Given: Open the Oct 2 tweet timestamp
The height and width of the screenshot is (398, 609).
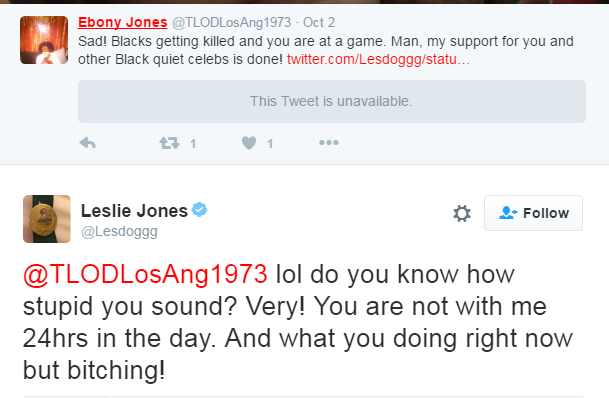Looking at the screenshot, I should [x=318, y=23].
